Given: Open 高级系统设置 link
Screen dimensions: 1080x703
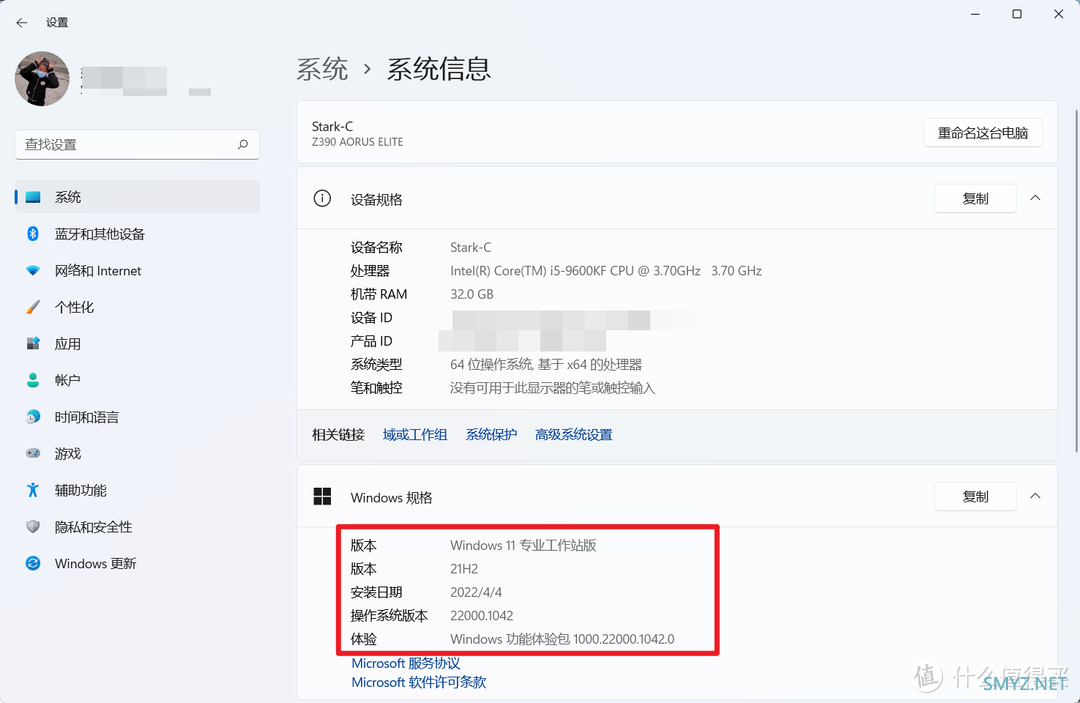Looking at the screenshot, I should point(574,434).
